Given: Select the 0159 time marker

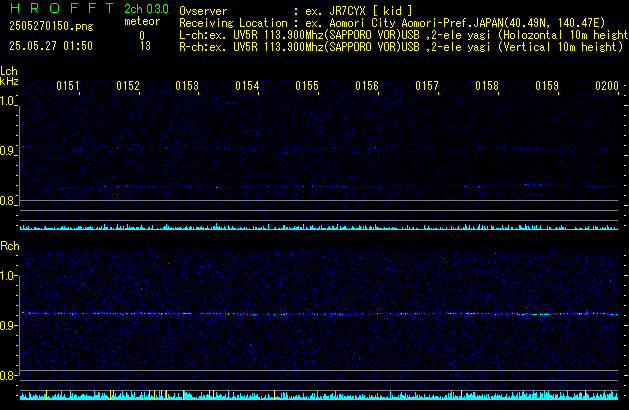Looking at the screenshot, I should pyautogui.click(x=547, y=86).
